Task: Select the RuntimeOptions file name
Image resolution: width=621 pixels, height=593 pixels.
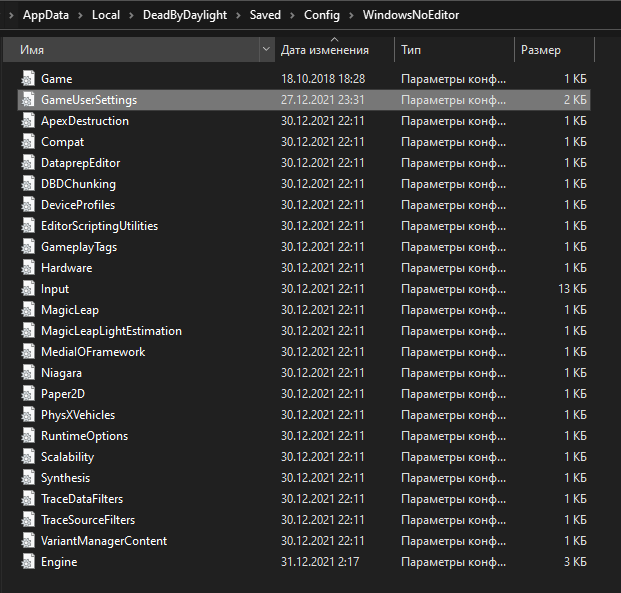Action: 84,436
